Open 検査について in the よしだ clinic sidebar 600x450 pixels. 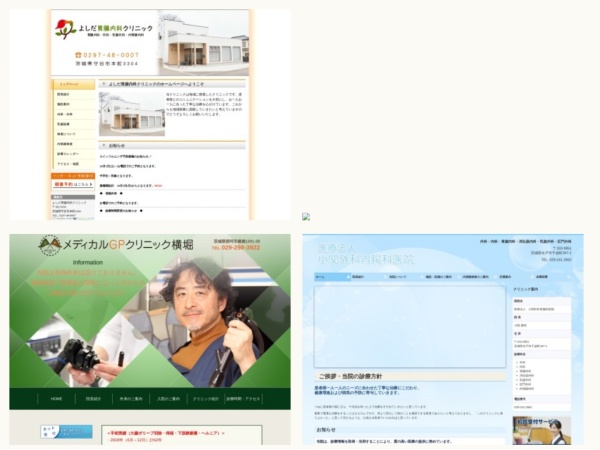click(x=73, y=134)
